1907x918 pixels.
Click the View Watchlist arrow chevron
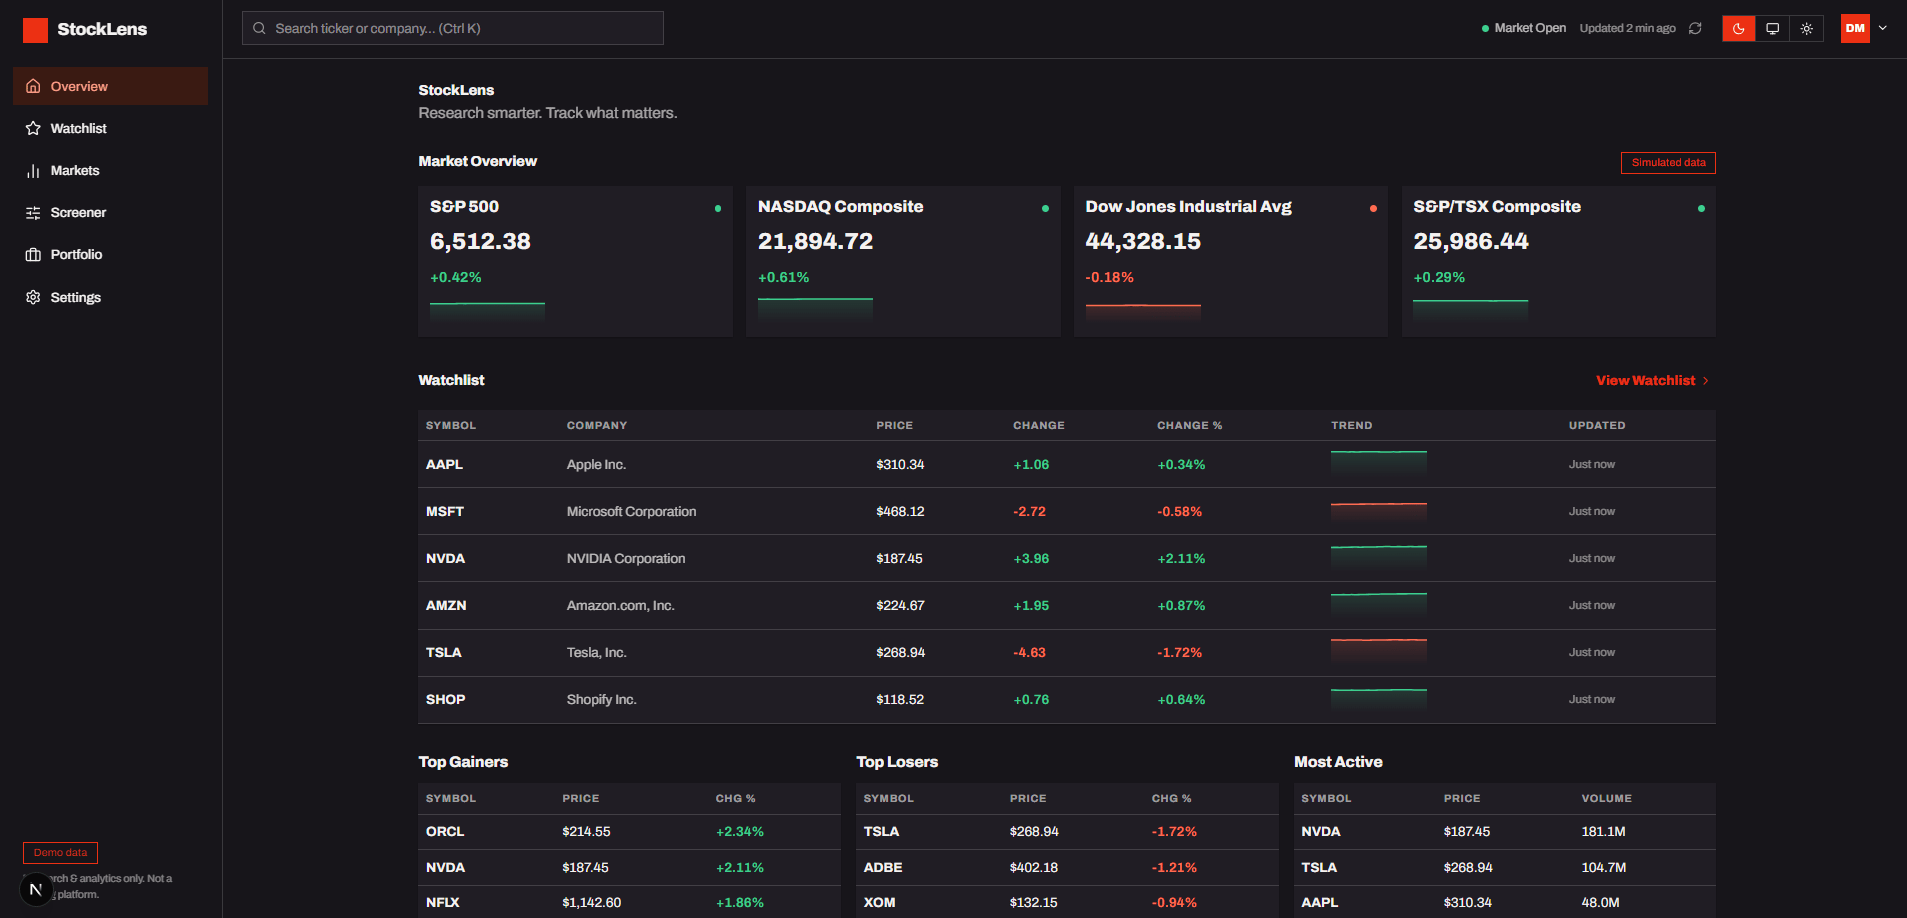pyautogui.click(x=1705, y=381)
